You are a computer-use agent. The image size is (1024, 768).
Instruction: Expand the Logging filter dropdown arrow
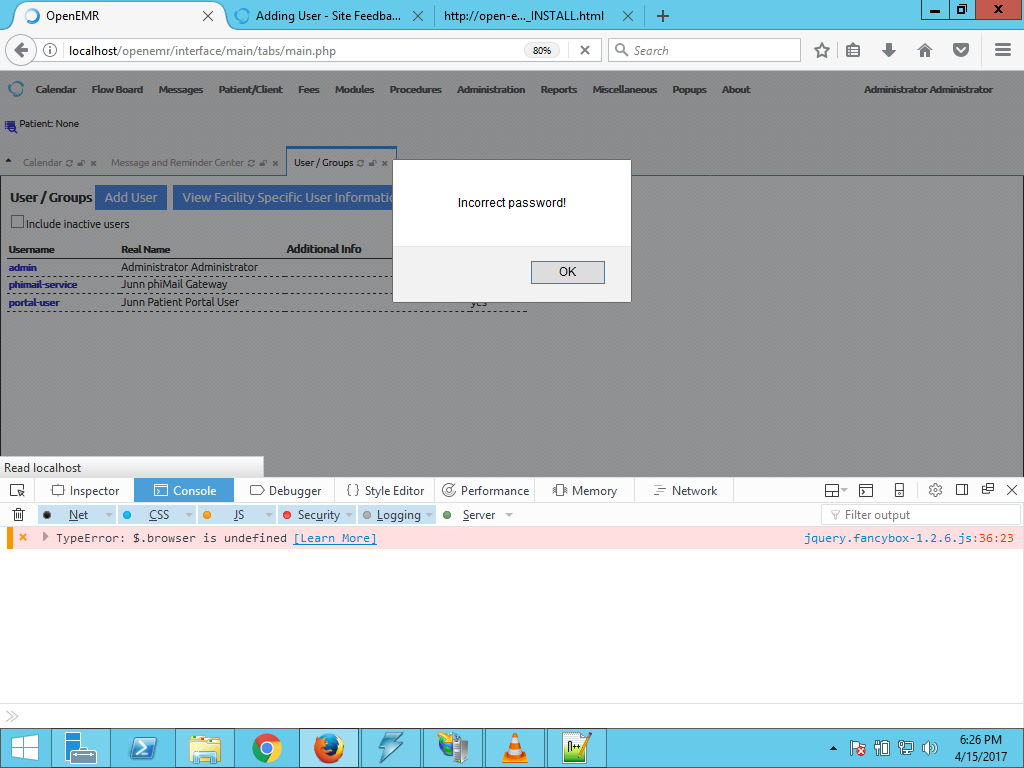click(x=429, y=515)
